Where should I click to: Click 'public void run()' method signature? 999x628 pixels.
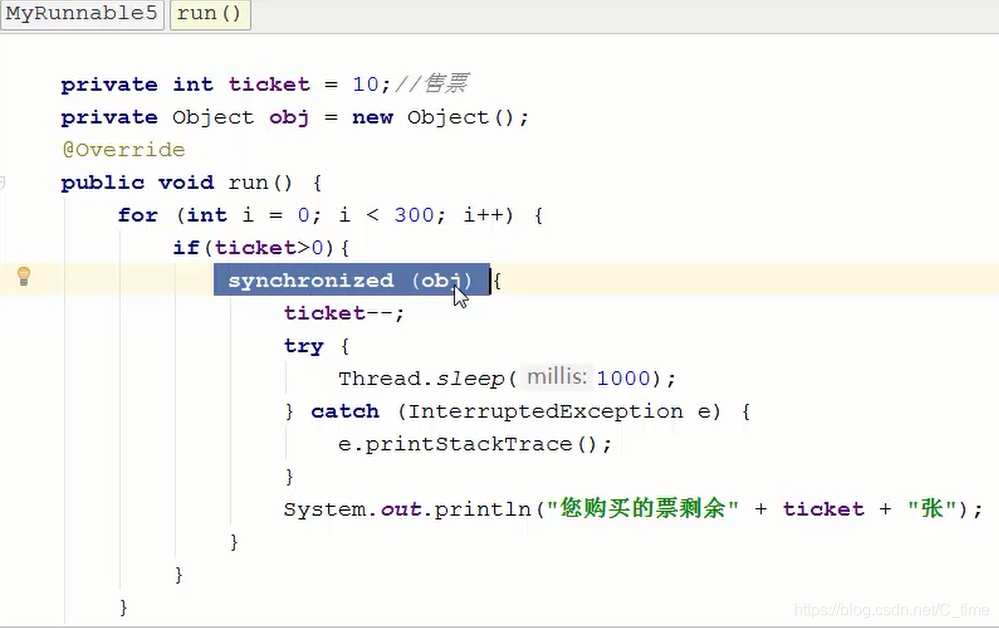(176, 183)
